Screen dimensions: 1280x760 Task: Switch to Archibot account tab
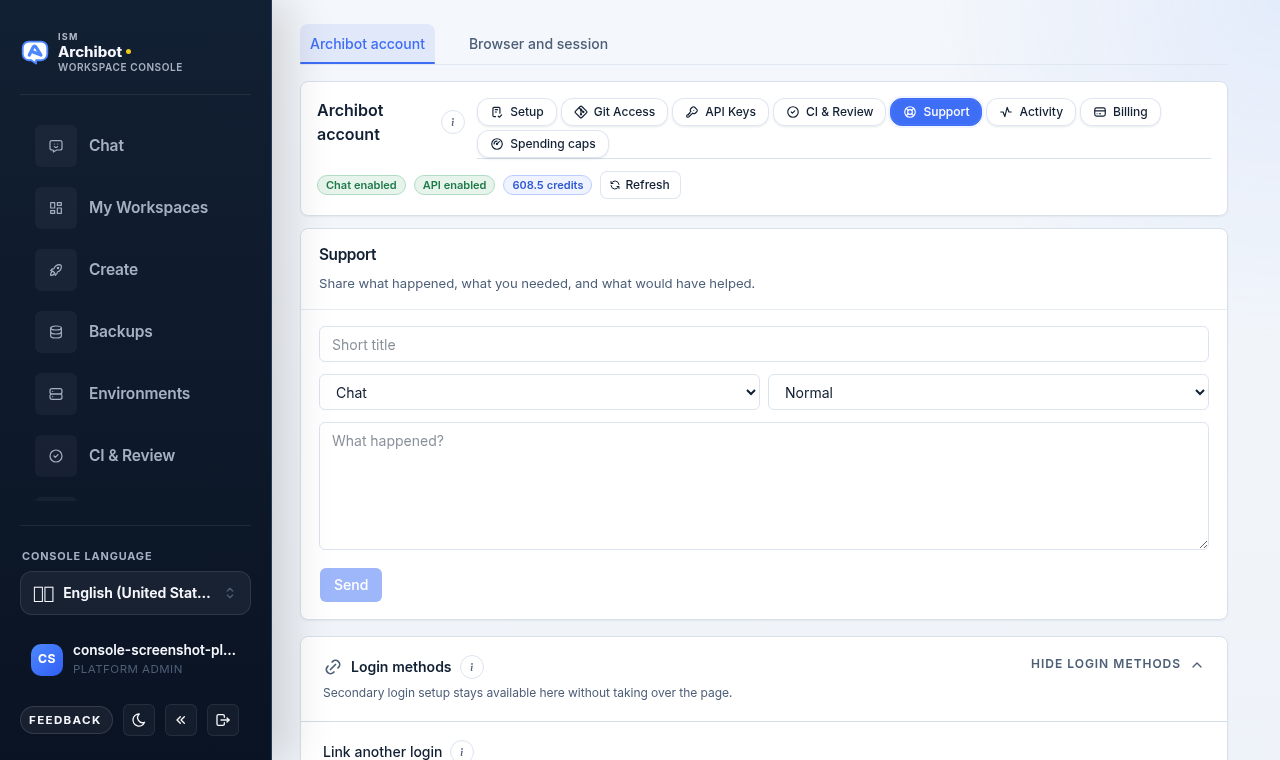[x=367, y=44]
